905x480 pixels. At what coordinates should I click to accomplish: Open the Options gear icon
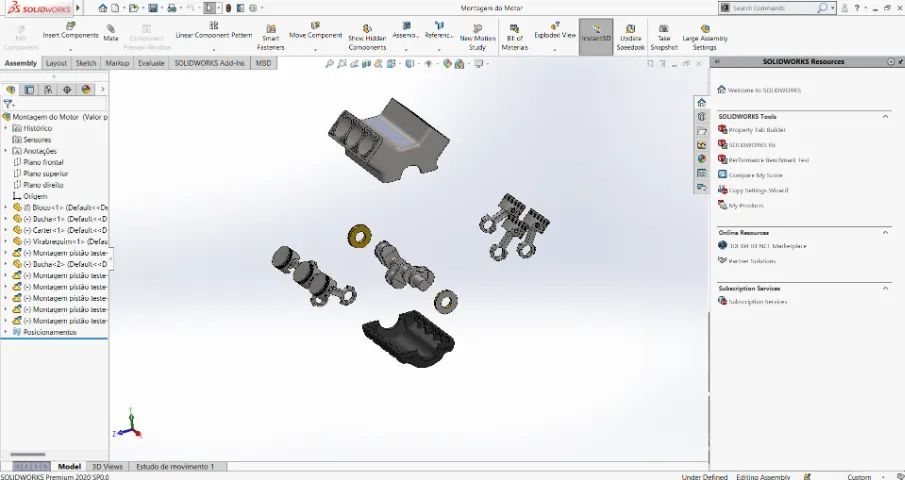click(253, 8)
